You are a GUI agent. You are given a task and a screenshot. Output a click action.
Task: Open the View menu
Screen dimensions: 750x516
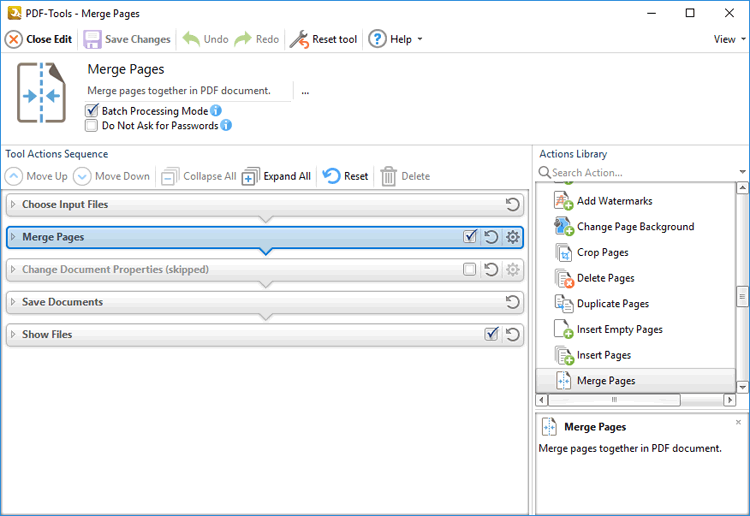coord(729,40)
